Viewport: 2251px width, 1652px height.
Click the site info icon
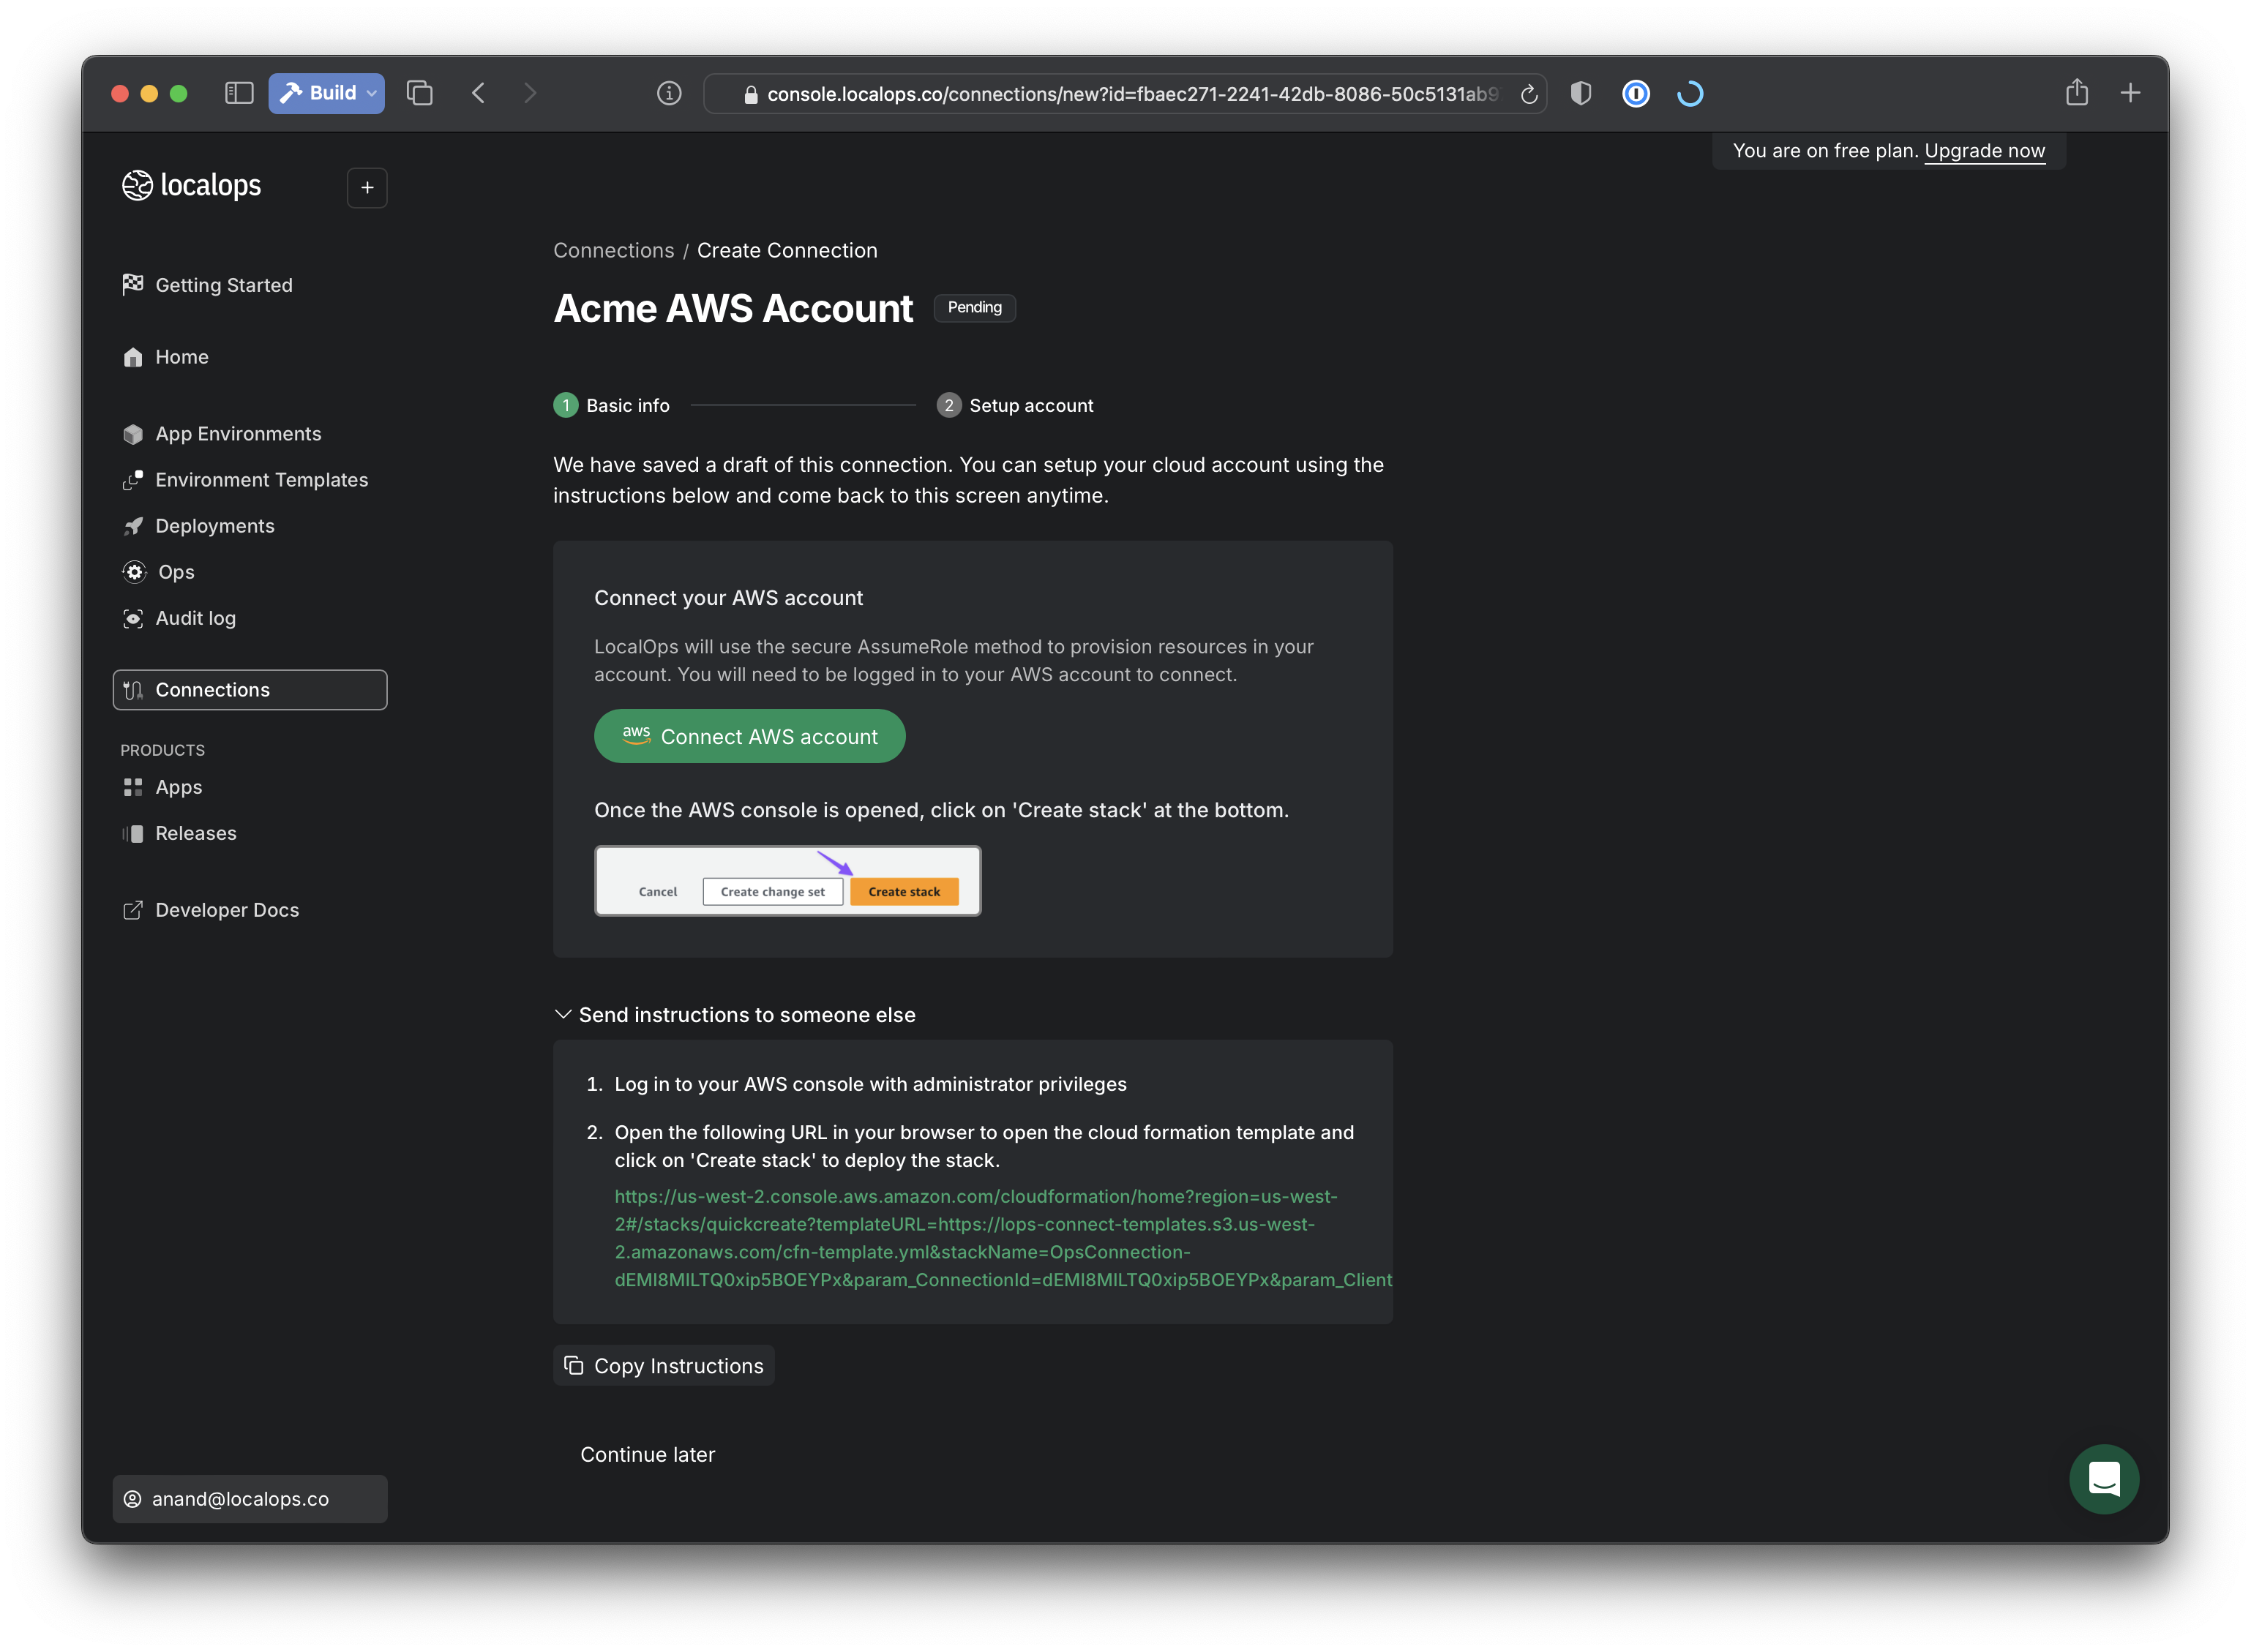click(669, 93)
